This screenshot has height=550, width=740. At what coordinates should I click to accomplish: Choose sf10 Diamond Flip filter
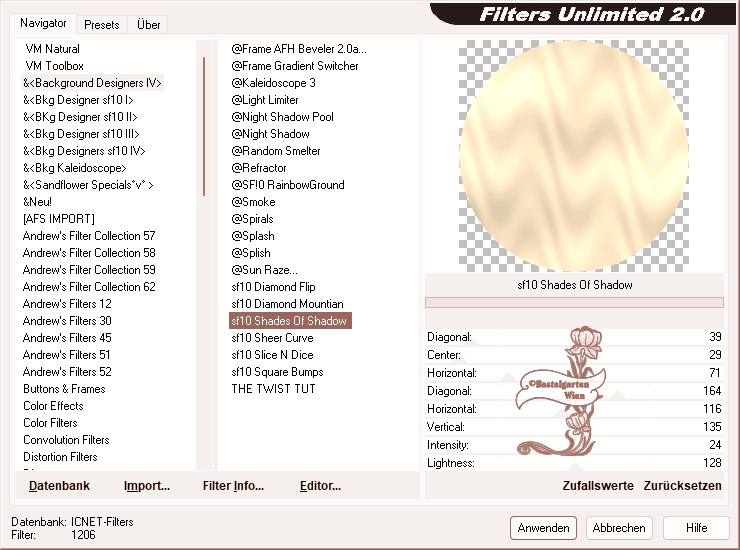point(273,287)
